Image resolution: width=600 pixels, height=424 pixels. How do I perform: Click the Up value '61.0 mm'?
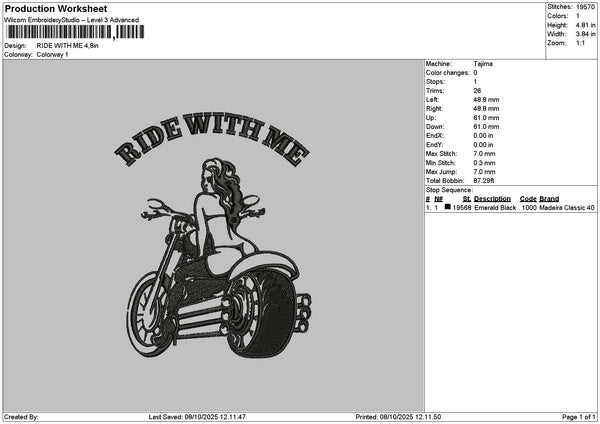(486, 118)
